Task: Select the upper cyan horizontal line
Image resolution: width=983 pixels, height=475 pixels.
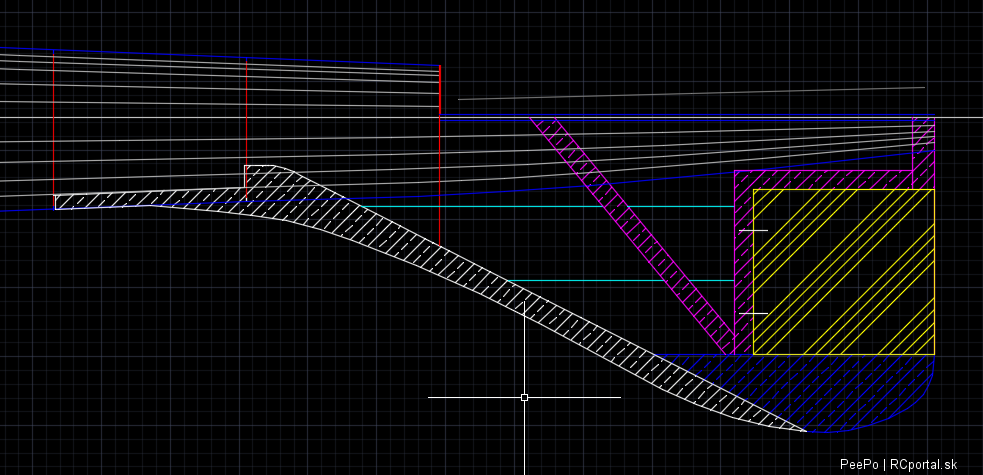Action: (547, 206)
